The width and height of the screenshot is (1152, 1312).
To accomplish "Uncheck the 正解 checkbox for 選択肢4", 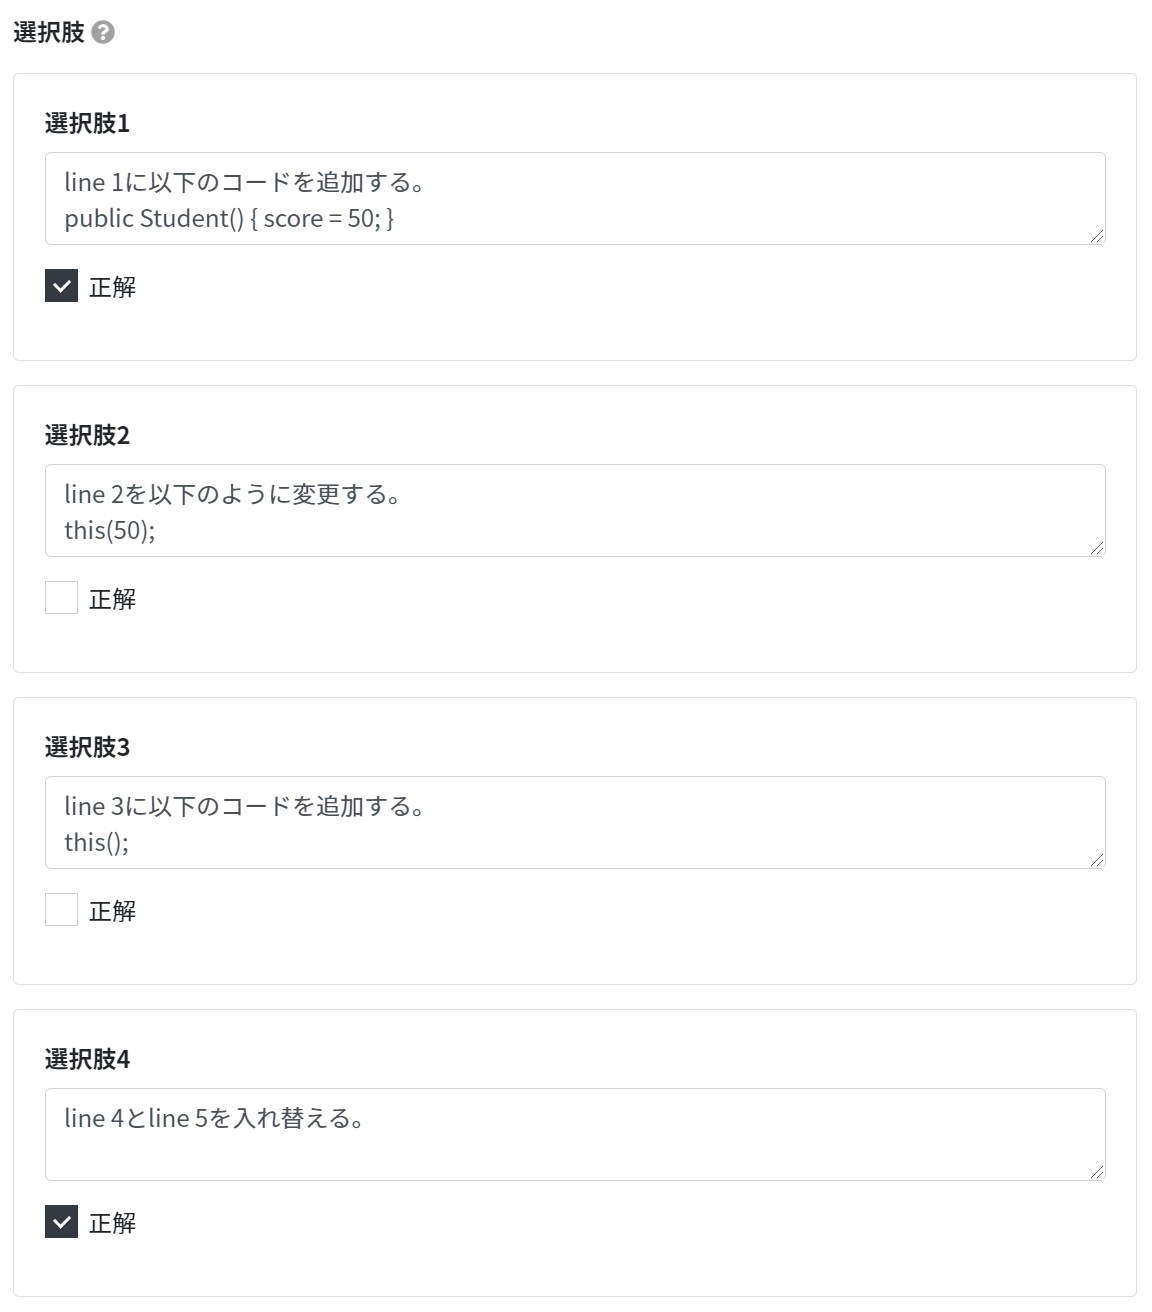I will (61, 1222).
